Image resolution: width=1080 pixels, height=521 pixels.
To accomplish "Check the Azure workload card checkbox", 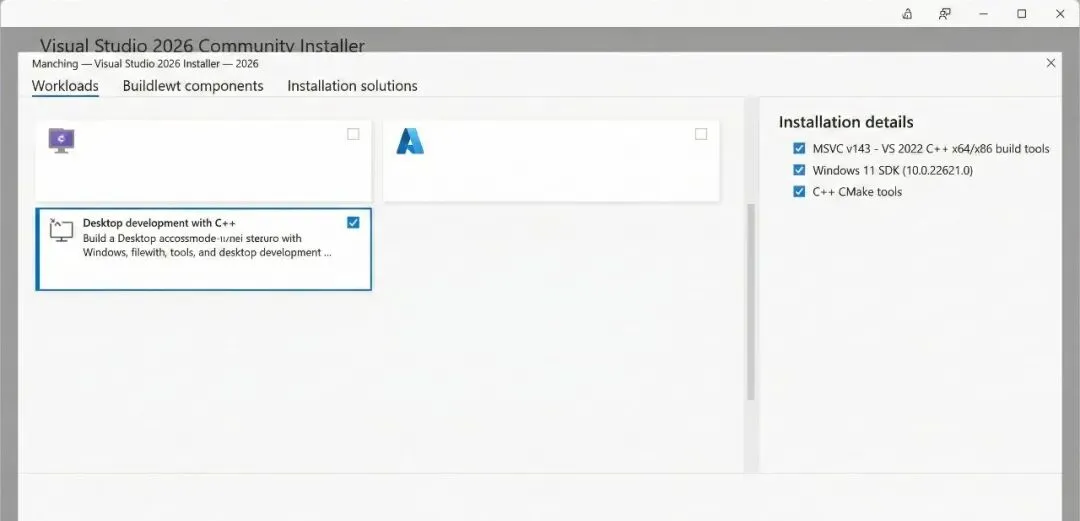I will pyautogui.click(x=700, y=134).
